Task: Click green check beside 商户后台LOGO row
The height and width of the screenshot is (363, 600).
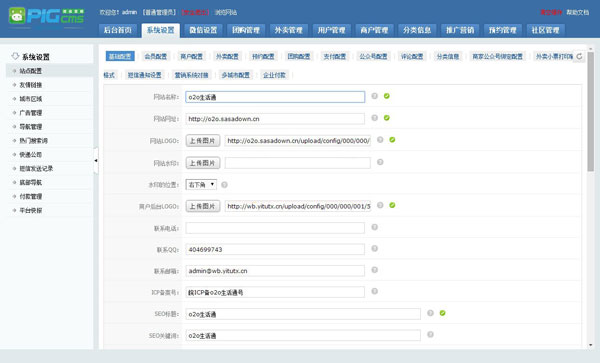Action: [392, 205]
